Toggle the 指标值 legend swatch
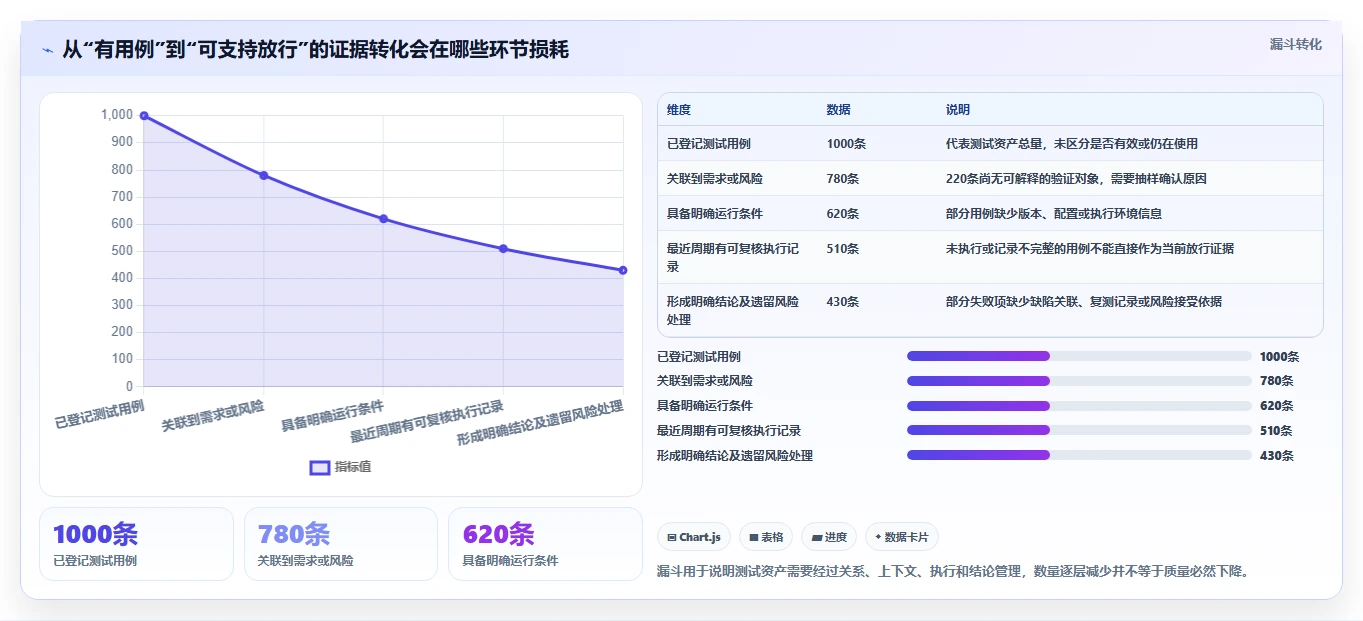The width and height of the screenshot is (1363, 621). 320,467
